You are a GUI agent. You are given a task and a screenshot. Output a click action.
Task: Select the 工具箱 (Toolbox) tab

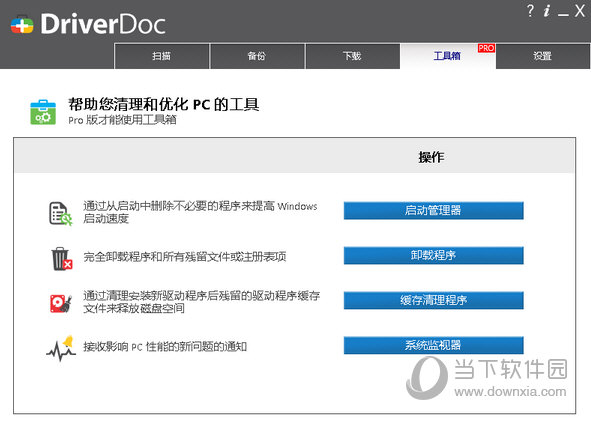pos(447,56)
